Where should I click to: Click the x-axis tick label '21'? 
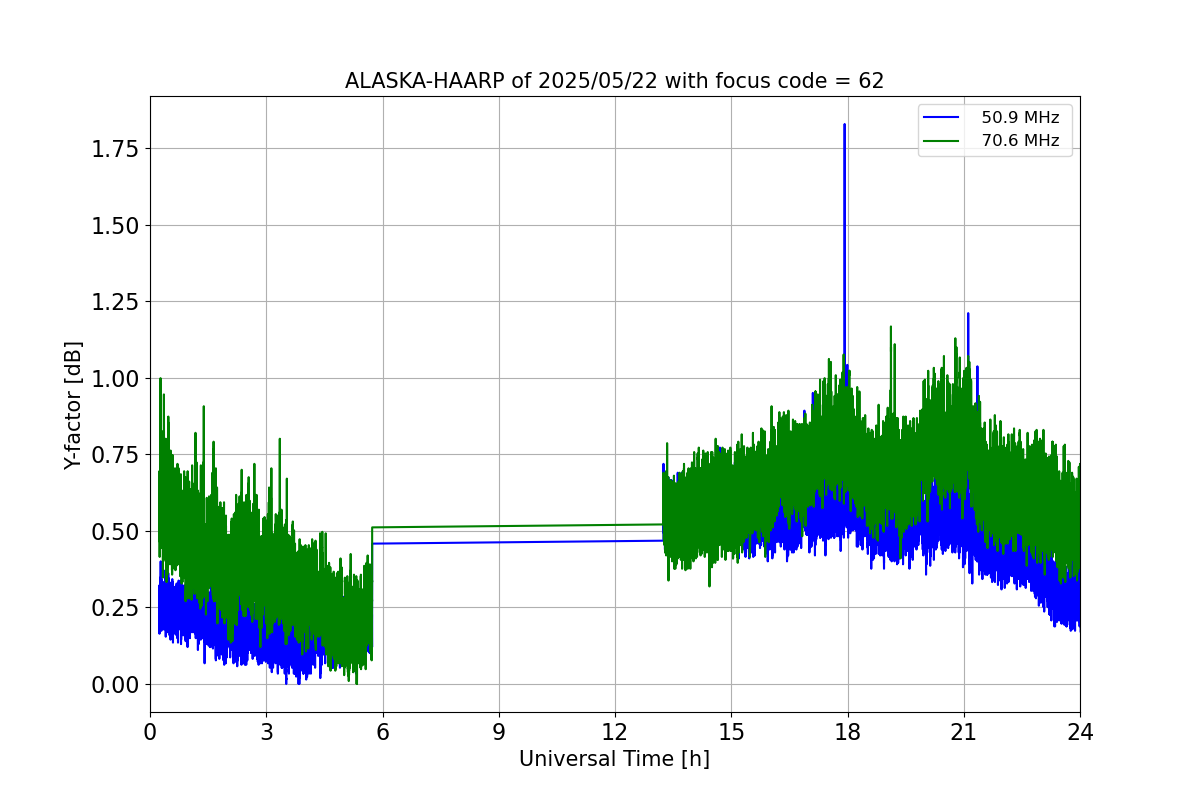(964, 731)
